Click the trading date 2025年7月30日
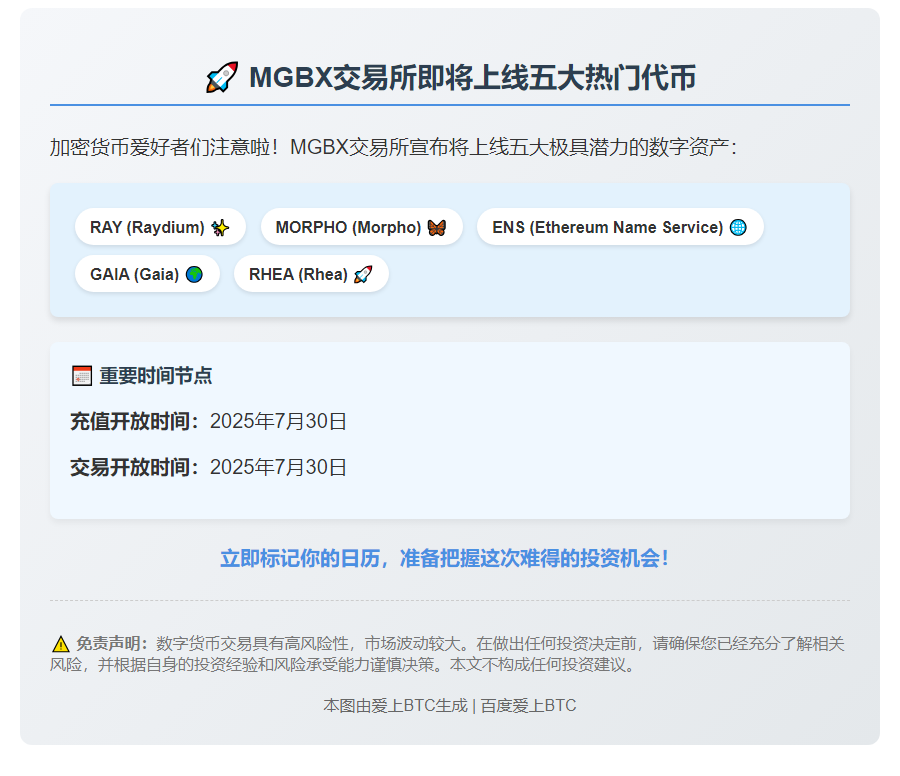The height and width of the screenshot is (776, 900). click(x=278, y=467)
